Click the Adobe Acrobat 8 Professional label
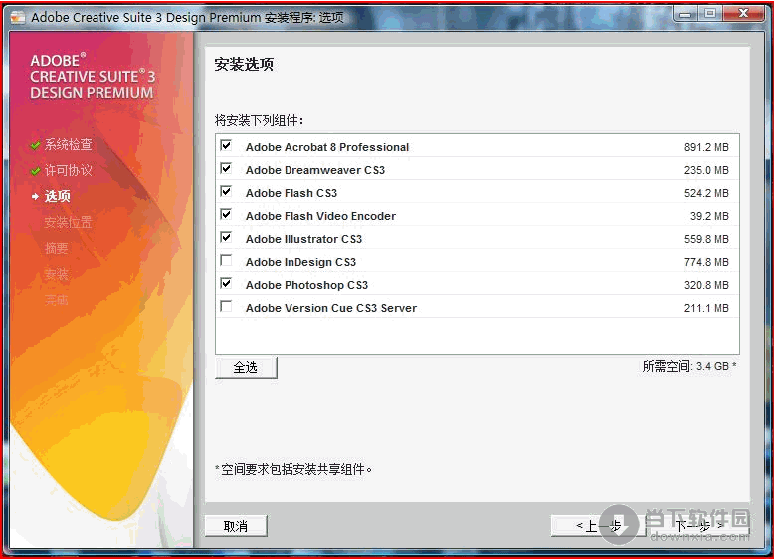This screenshot has width=774, height=559. click(327, 147)
